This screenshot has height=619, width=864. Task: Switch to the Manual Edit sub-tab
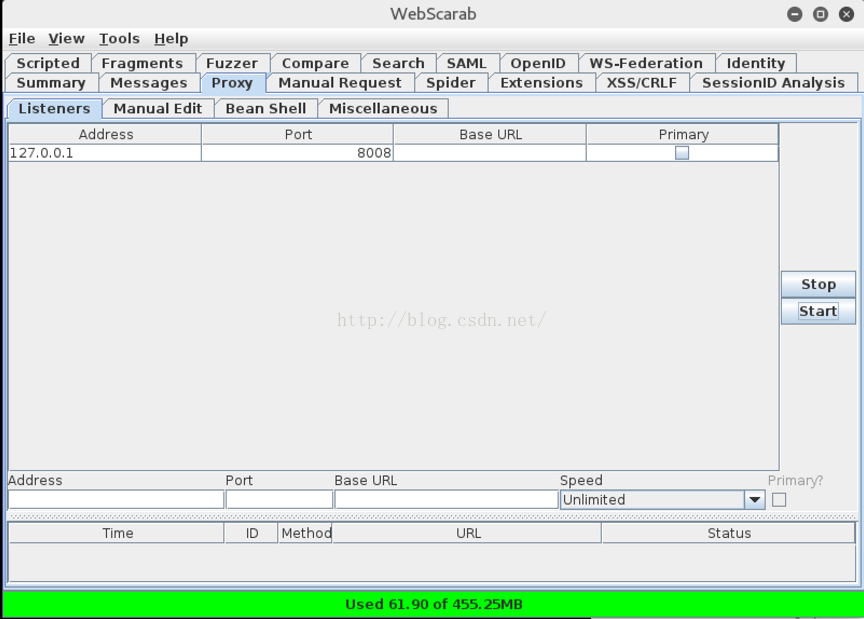(158, 109)
